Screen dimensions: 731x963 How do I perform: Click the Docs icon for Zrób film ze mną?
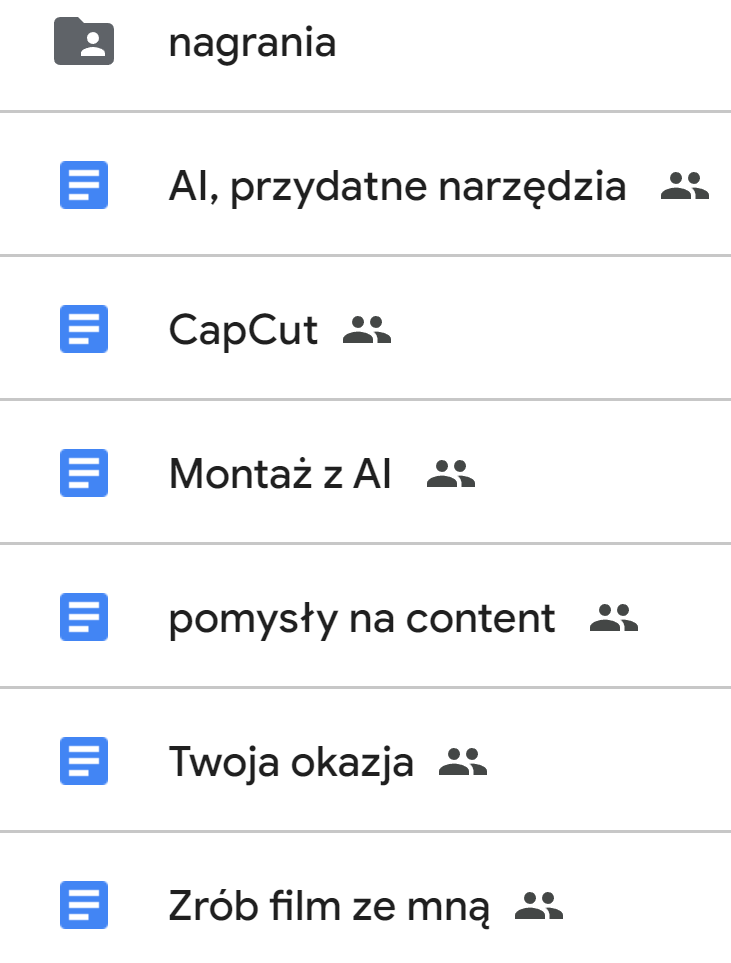pos(84,906)
